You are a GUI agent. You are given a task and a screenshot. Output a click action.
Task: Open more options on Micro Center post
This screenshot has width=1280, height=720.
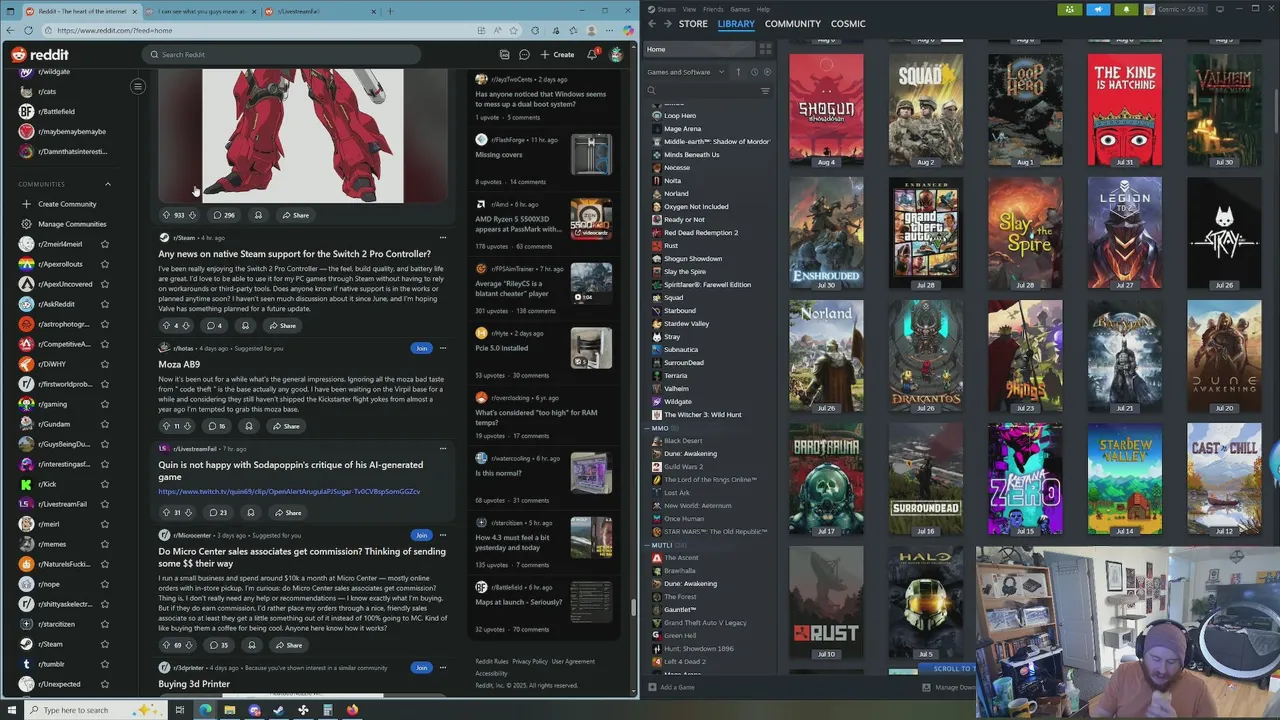(443, 535)
